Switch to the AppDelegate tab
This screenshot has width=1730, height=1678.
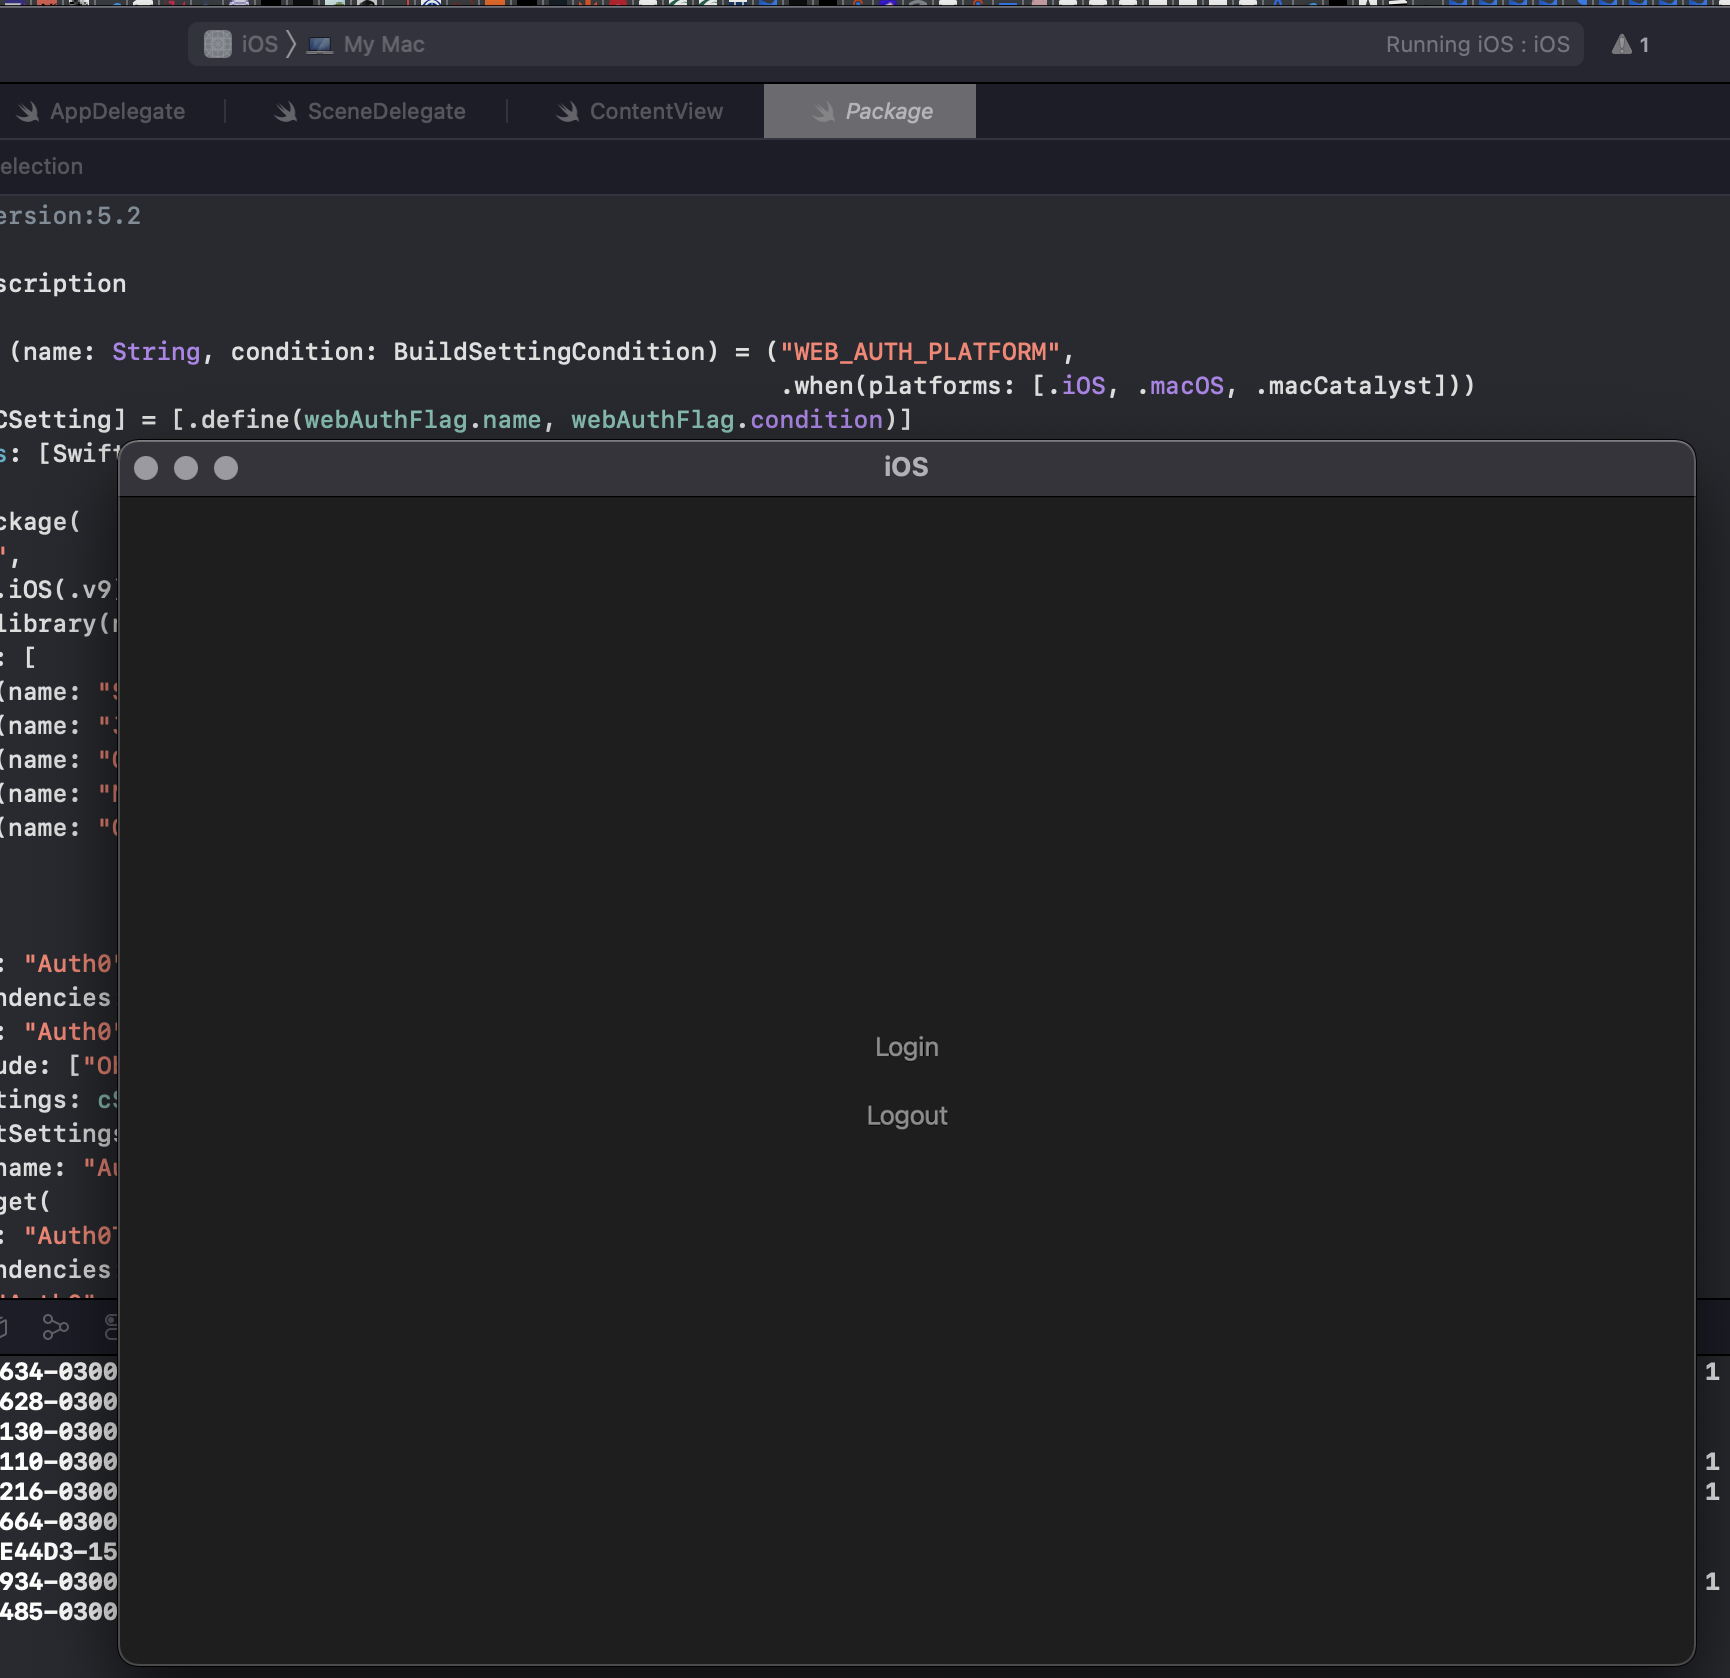(116, 111)
